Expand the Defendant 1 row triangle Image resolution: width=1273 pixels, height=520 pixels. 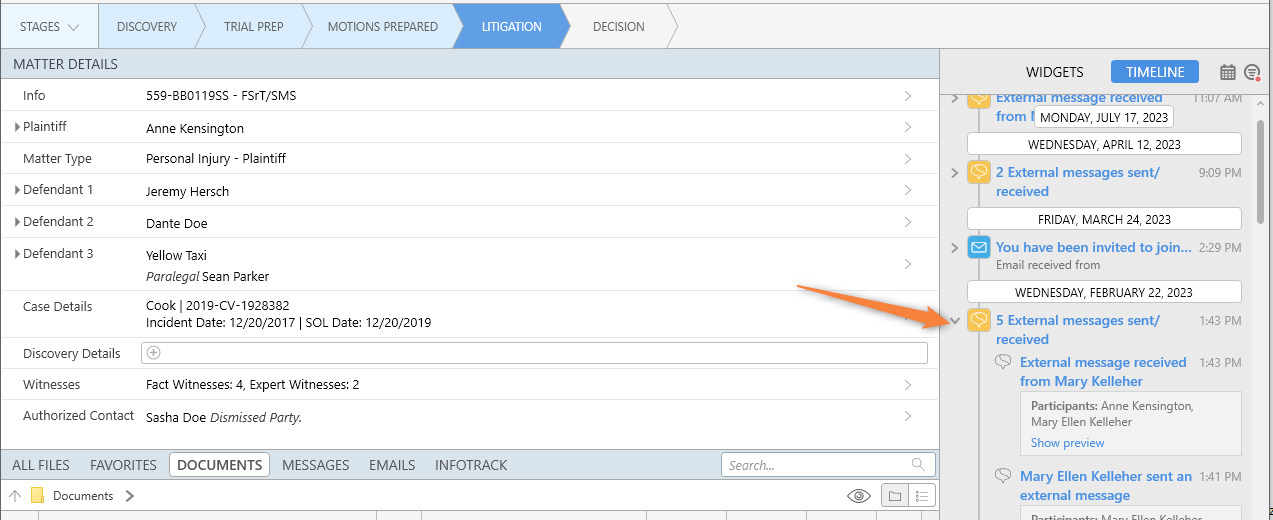point(17,190)
